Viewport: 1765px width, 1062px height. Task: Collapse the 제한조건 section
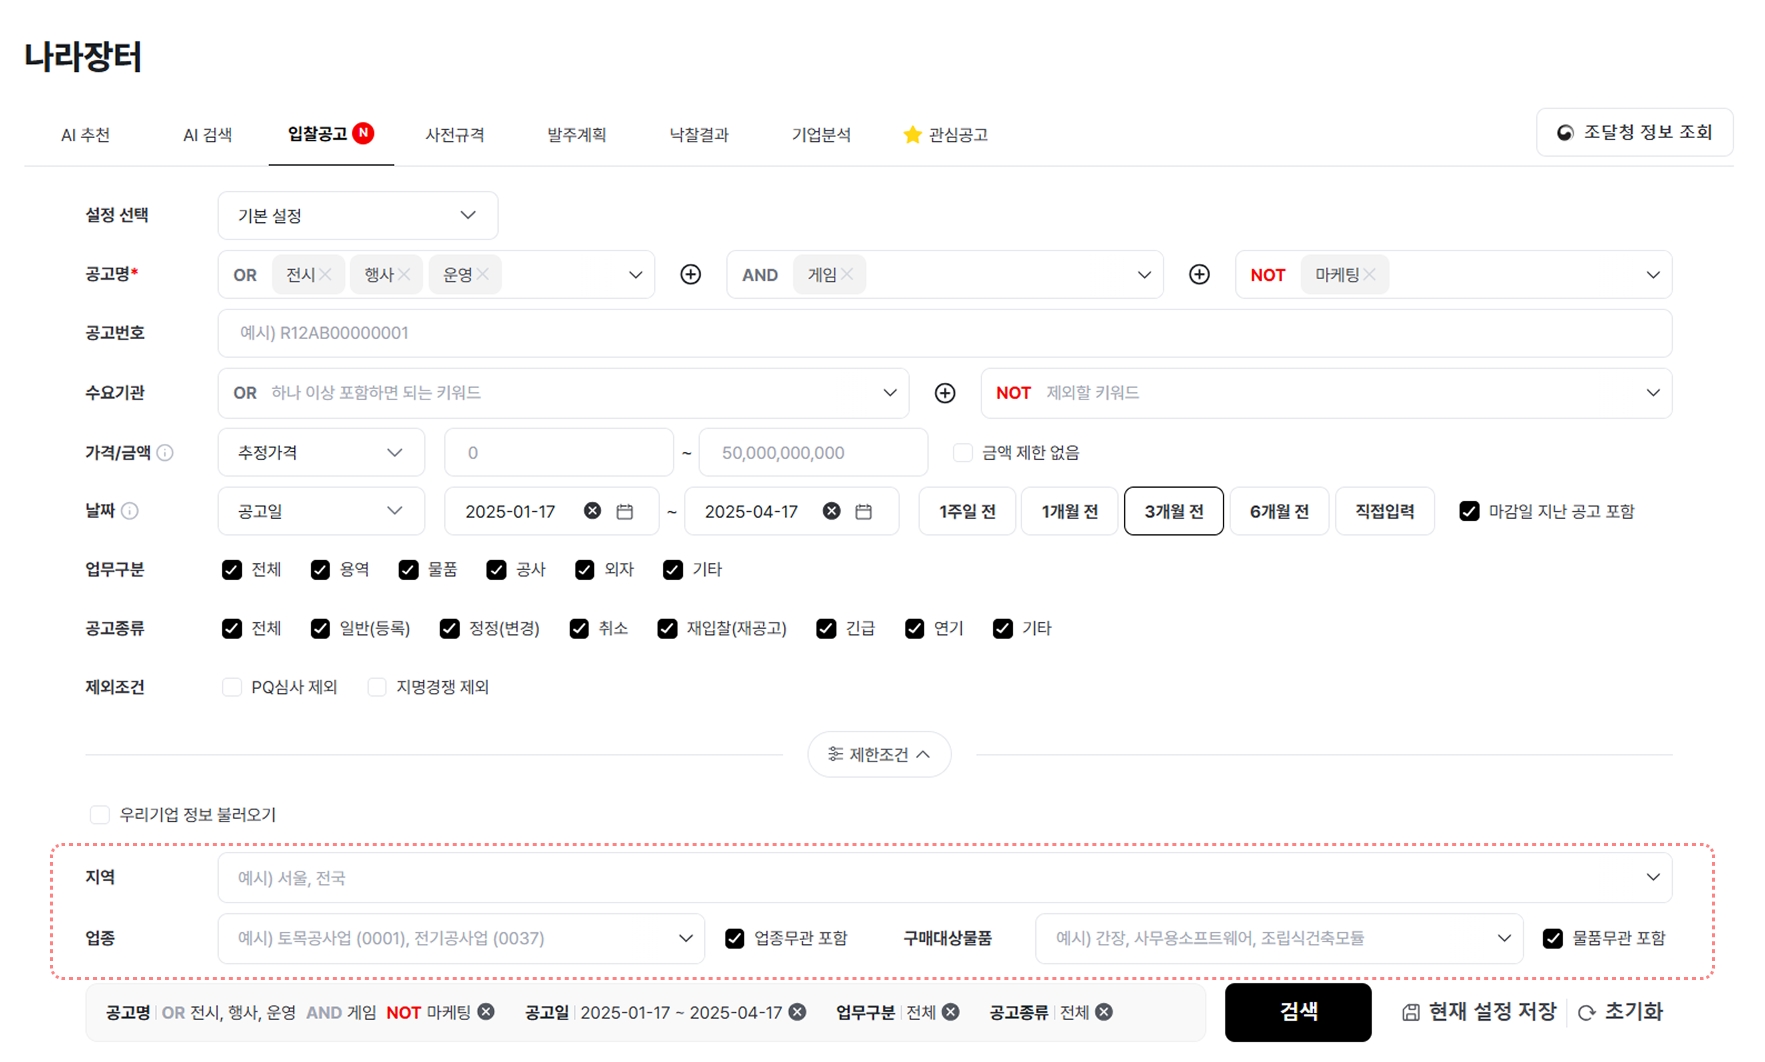pyautogui.click(x=878, y=754)
